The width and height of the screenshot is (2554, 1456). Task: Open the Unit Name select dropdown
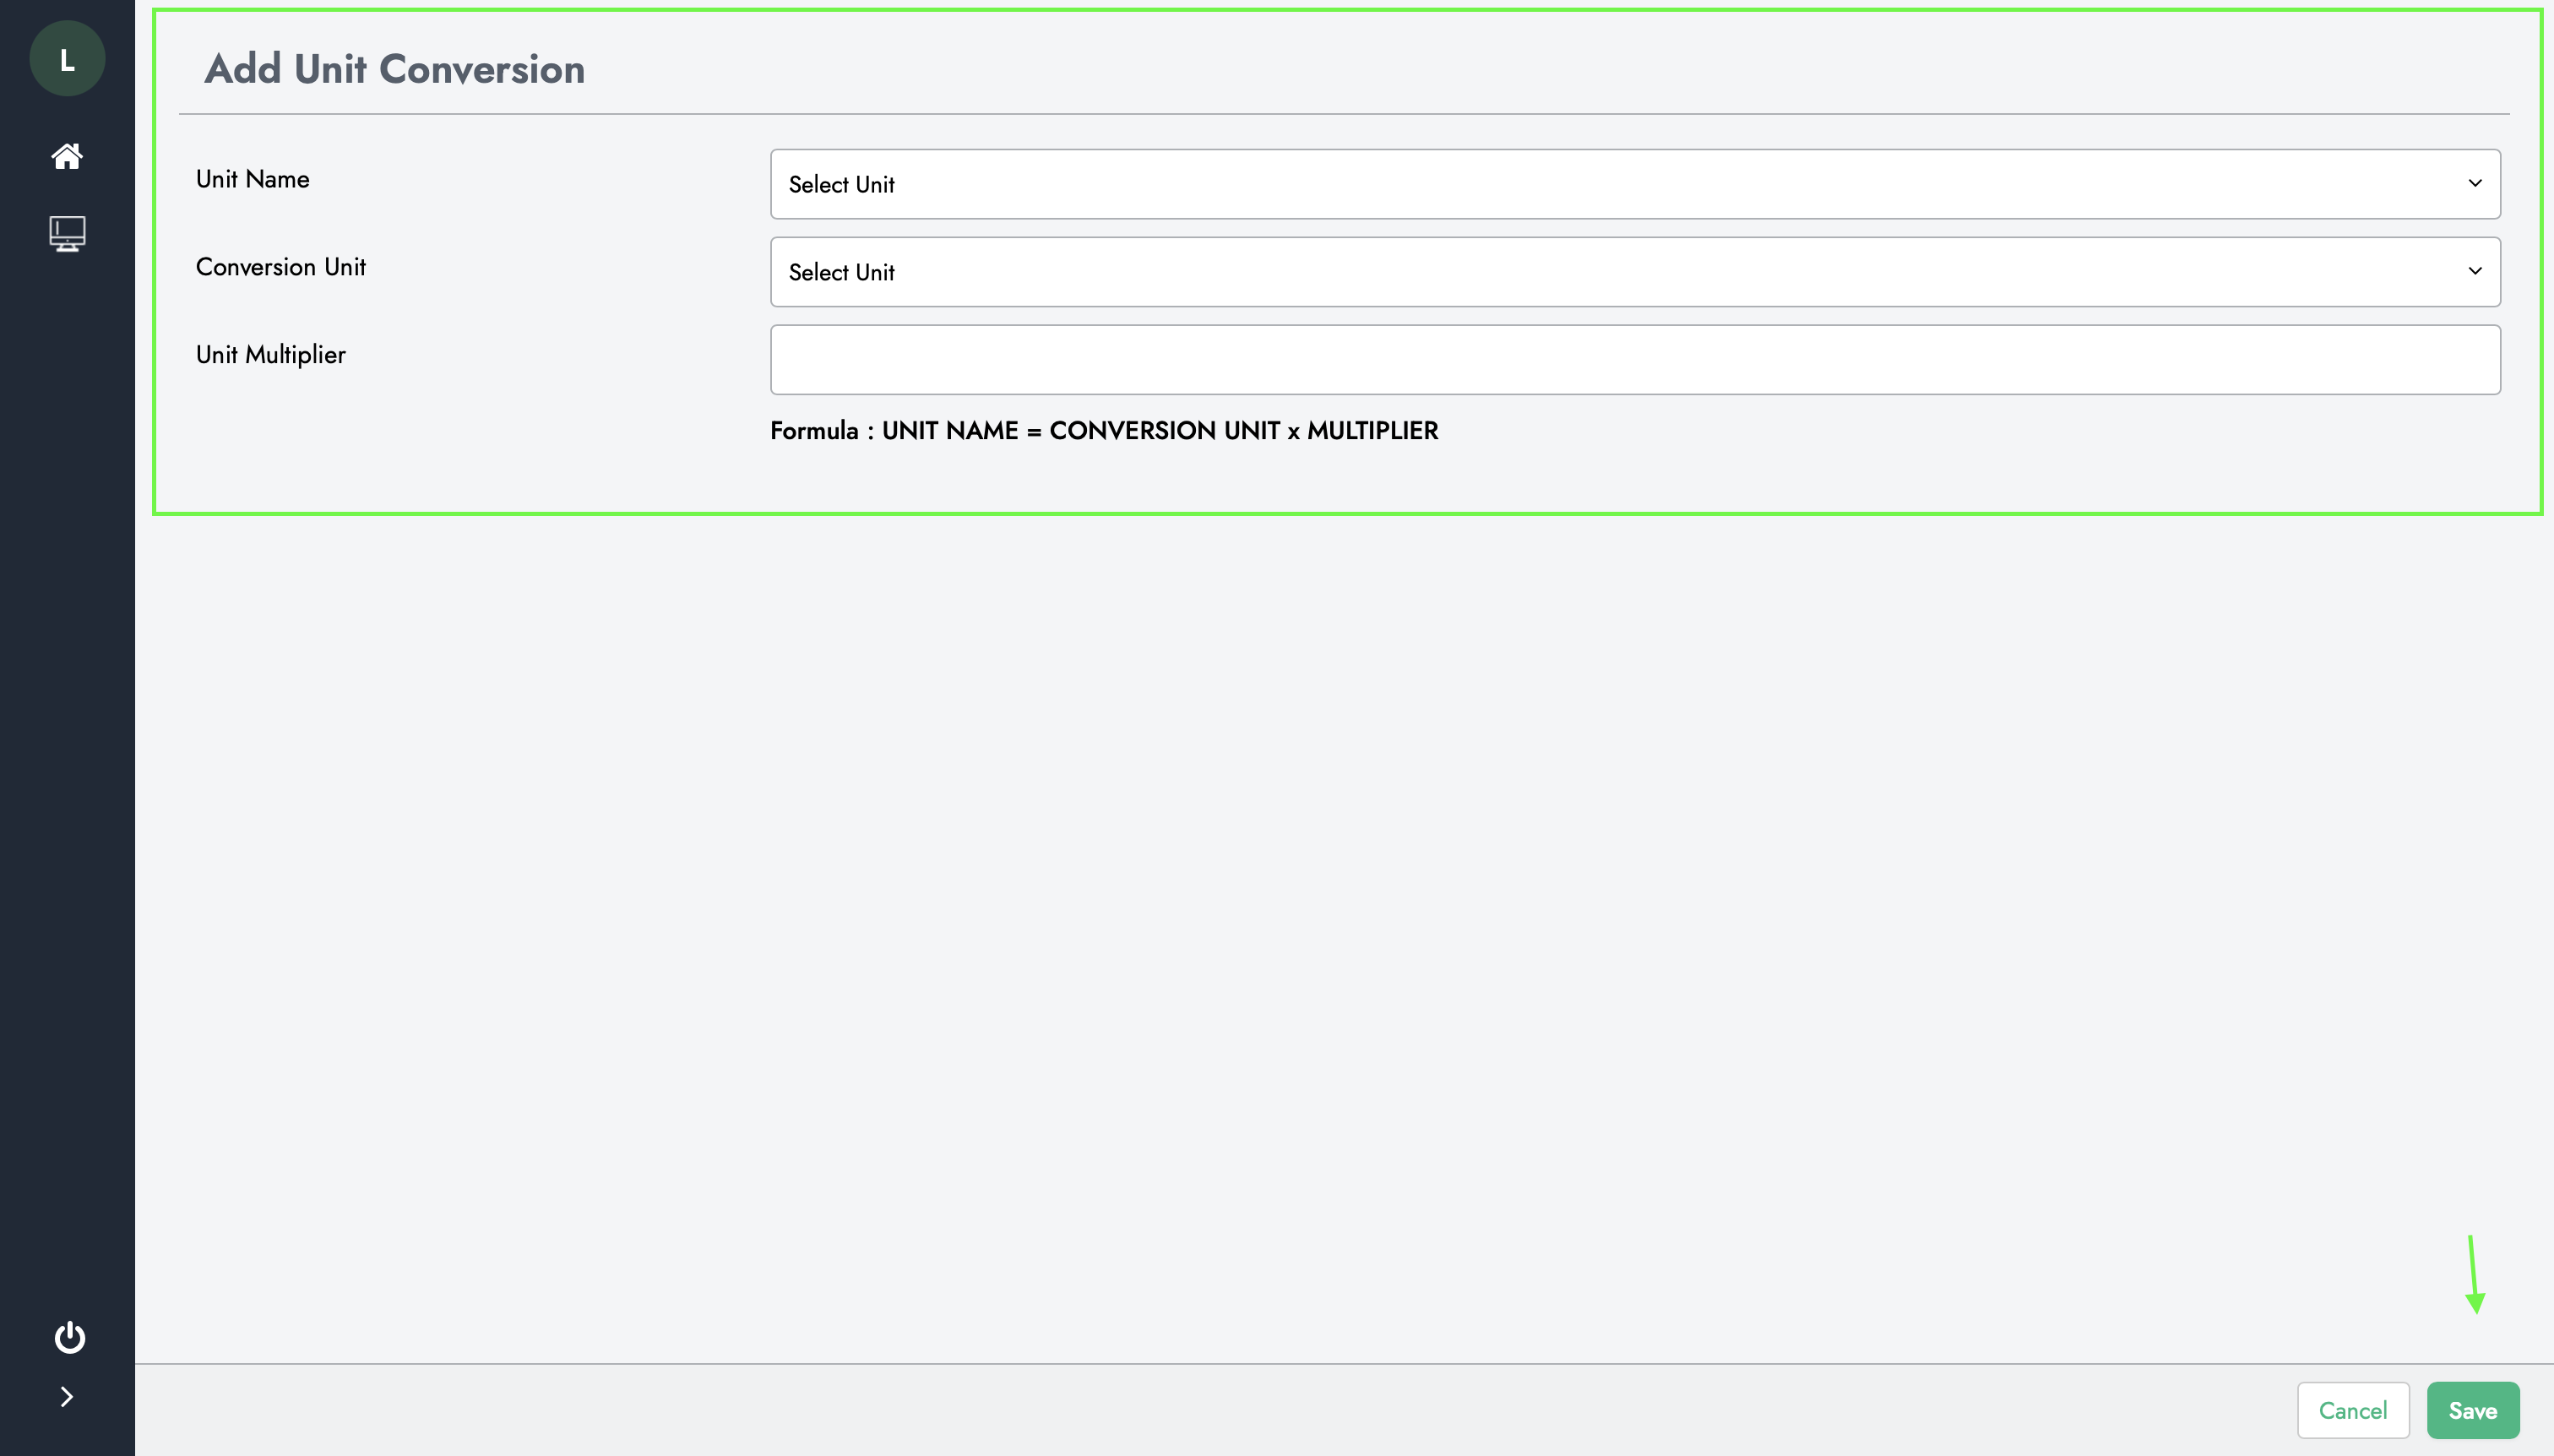[1634, 184]
